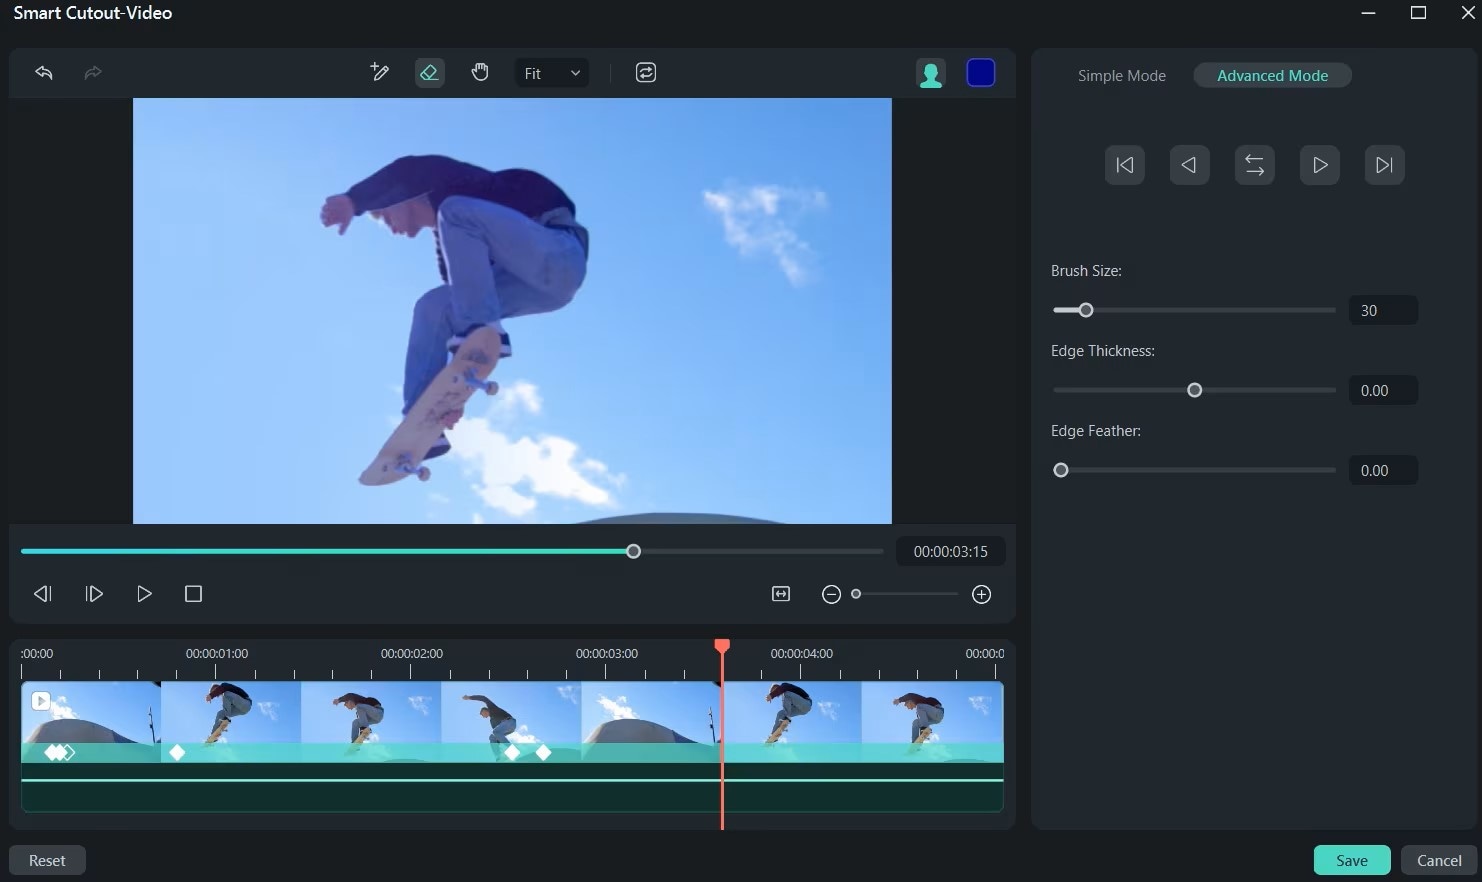Switch to Simple Mode
This screenshot has height=882, width=1482.
coord(1121,75)
